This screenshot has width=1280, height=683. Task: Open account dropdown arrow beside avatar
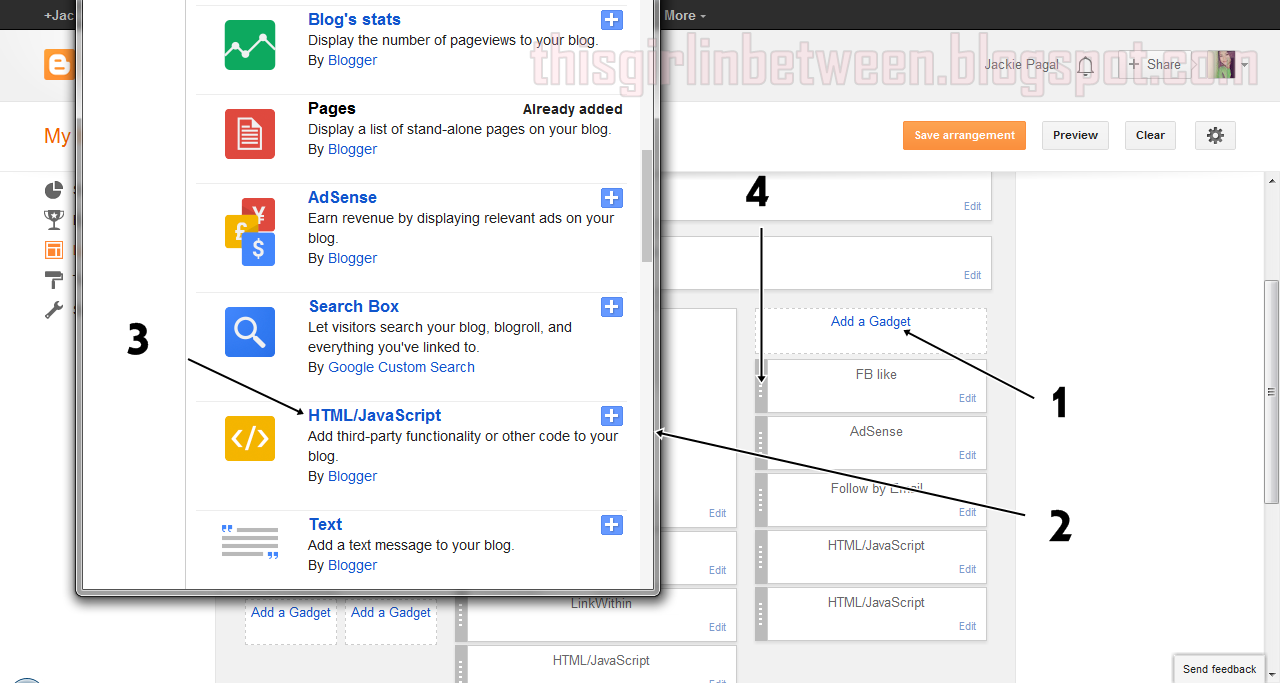[x=1245, y=66]
